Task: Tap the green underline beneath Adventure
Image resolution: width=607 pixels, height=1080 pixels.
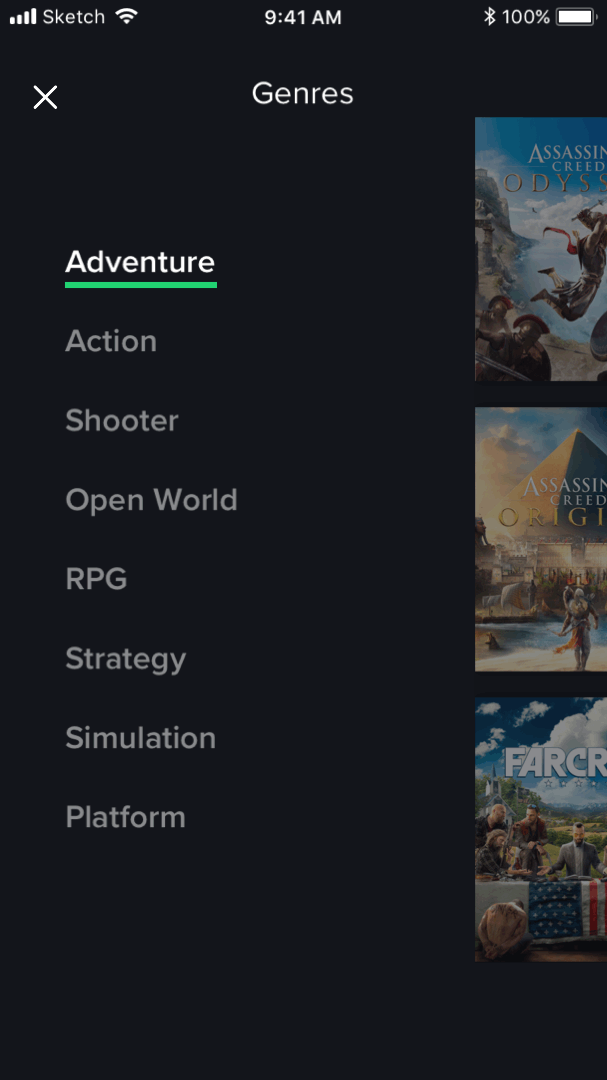Action: (x=141, y=284)
